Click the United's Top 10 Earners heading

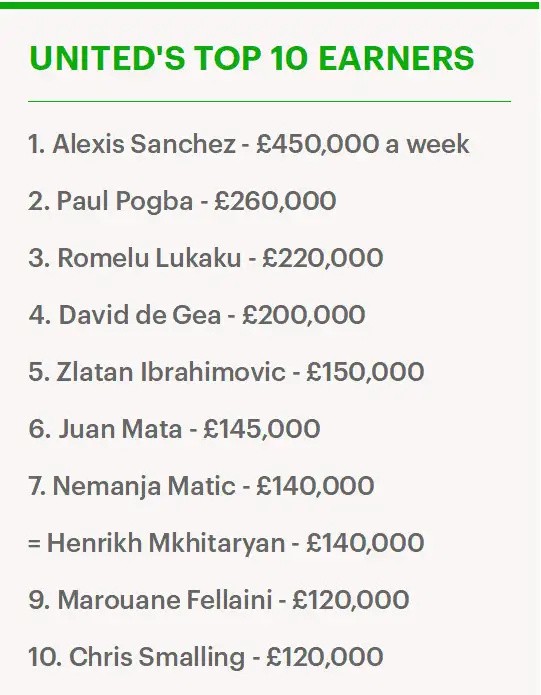(x=251, y=58)
